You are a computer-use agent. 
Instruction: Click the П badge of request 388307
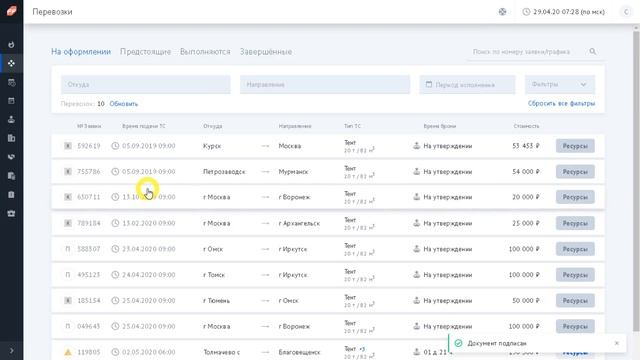[68, 249]
